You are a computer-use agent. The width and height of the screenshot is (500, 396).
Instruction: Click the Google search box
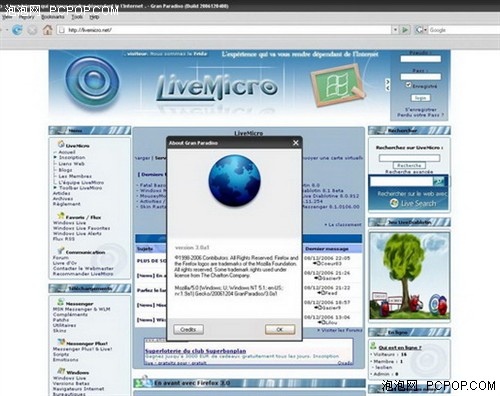click(x=464, y=30)
